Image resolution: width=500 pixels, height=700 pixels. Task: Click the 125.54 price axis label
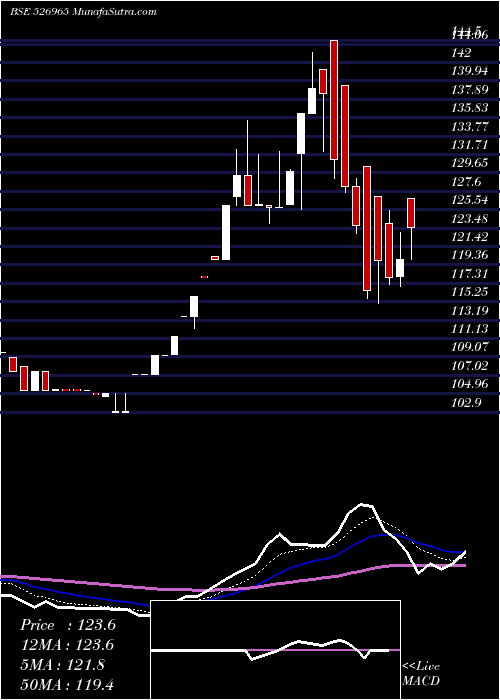click(470, 200)
